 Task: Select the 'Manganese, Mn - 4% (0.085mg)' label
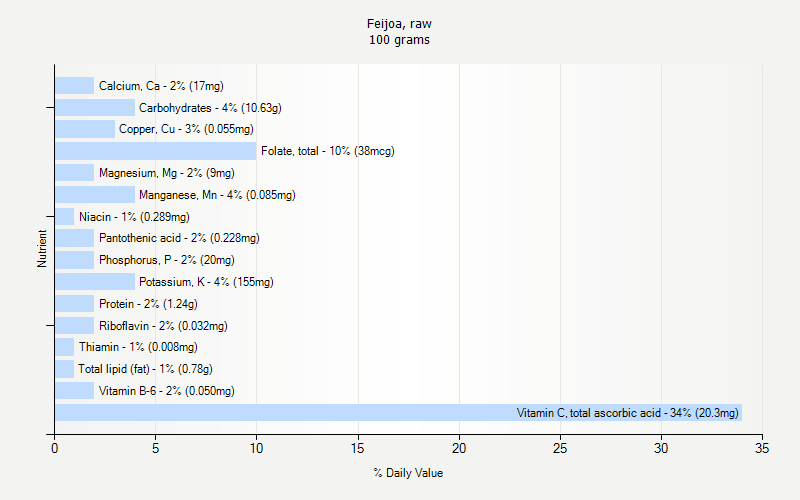pos(217,195)
